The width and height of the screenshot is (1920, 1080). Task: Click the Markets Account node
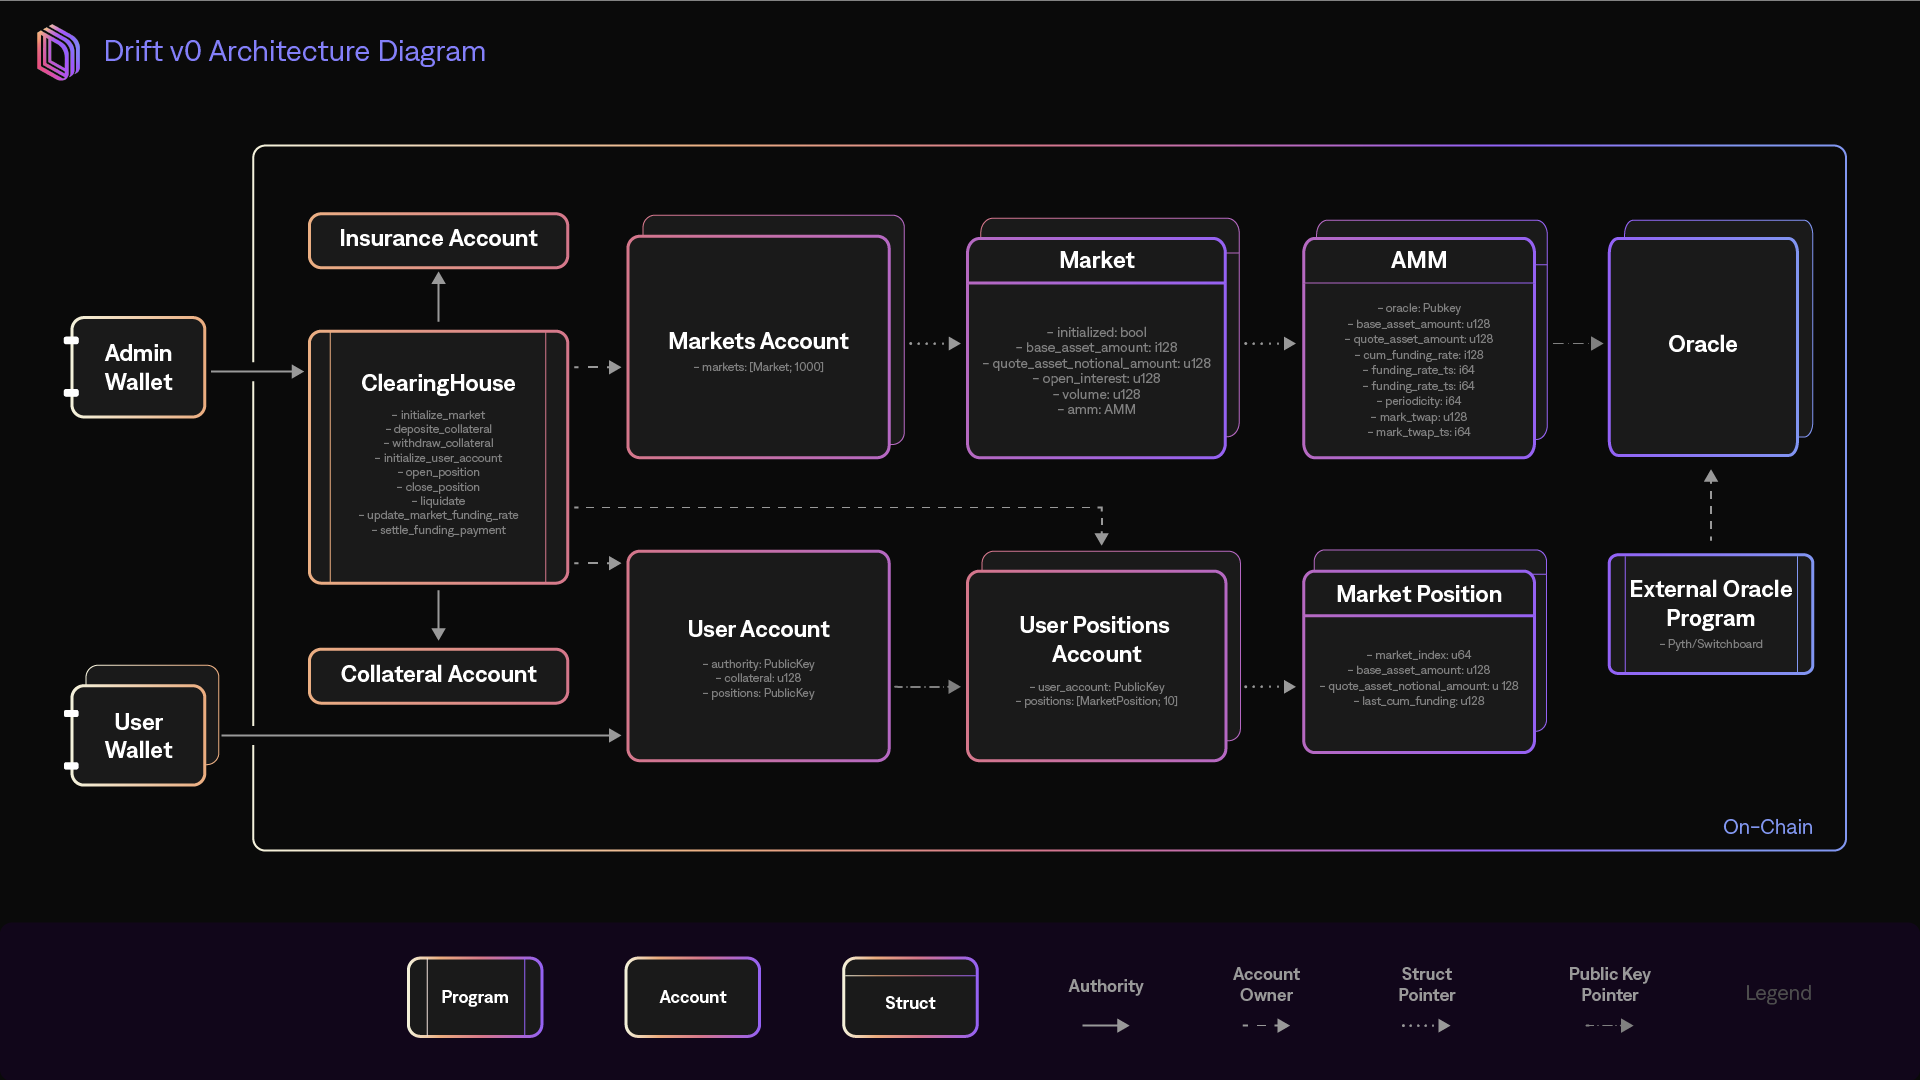click(x=758, y=347)
